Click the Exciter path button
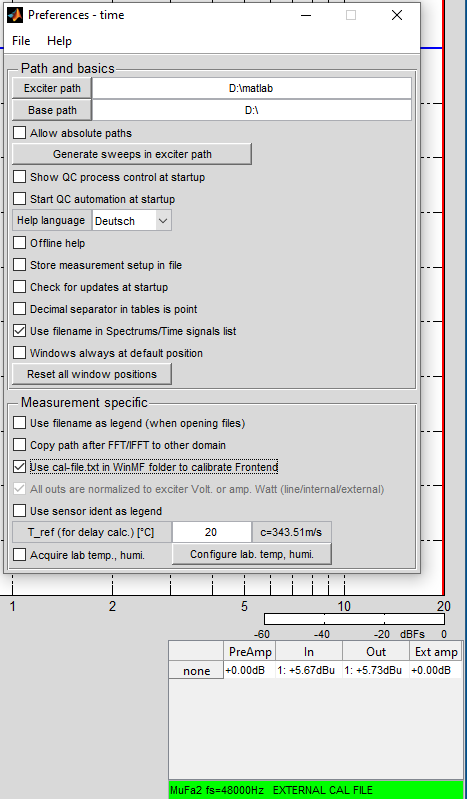Image resolution: width=467 pixels, height=799 pixels. click(52, 88)
